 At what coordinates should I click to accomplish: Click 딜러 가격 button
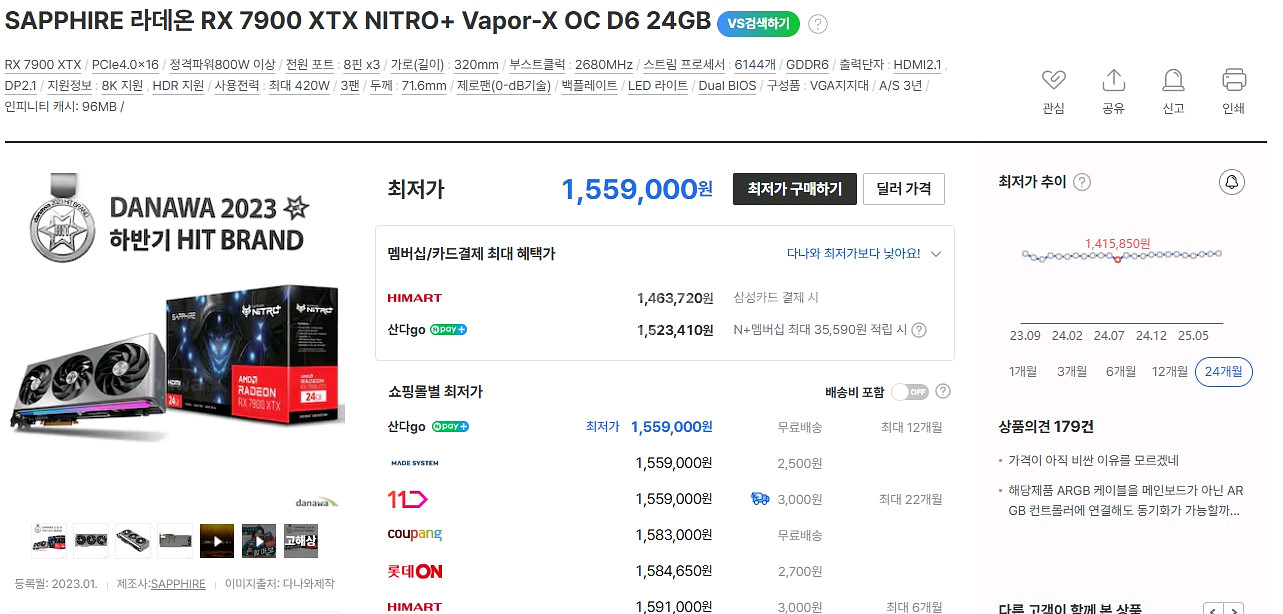coord(904,188)
